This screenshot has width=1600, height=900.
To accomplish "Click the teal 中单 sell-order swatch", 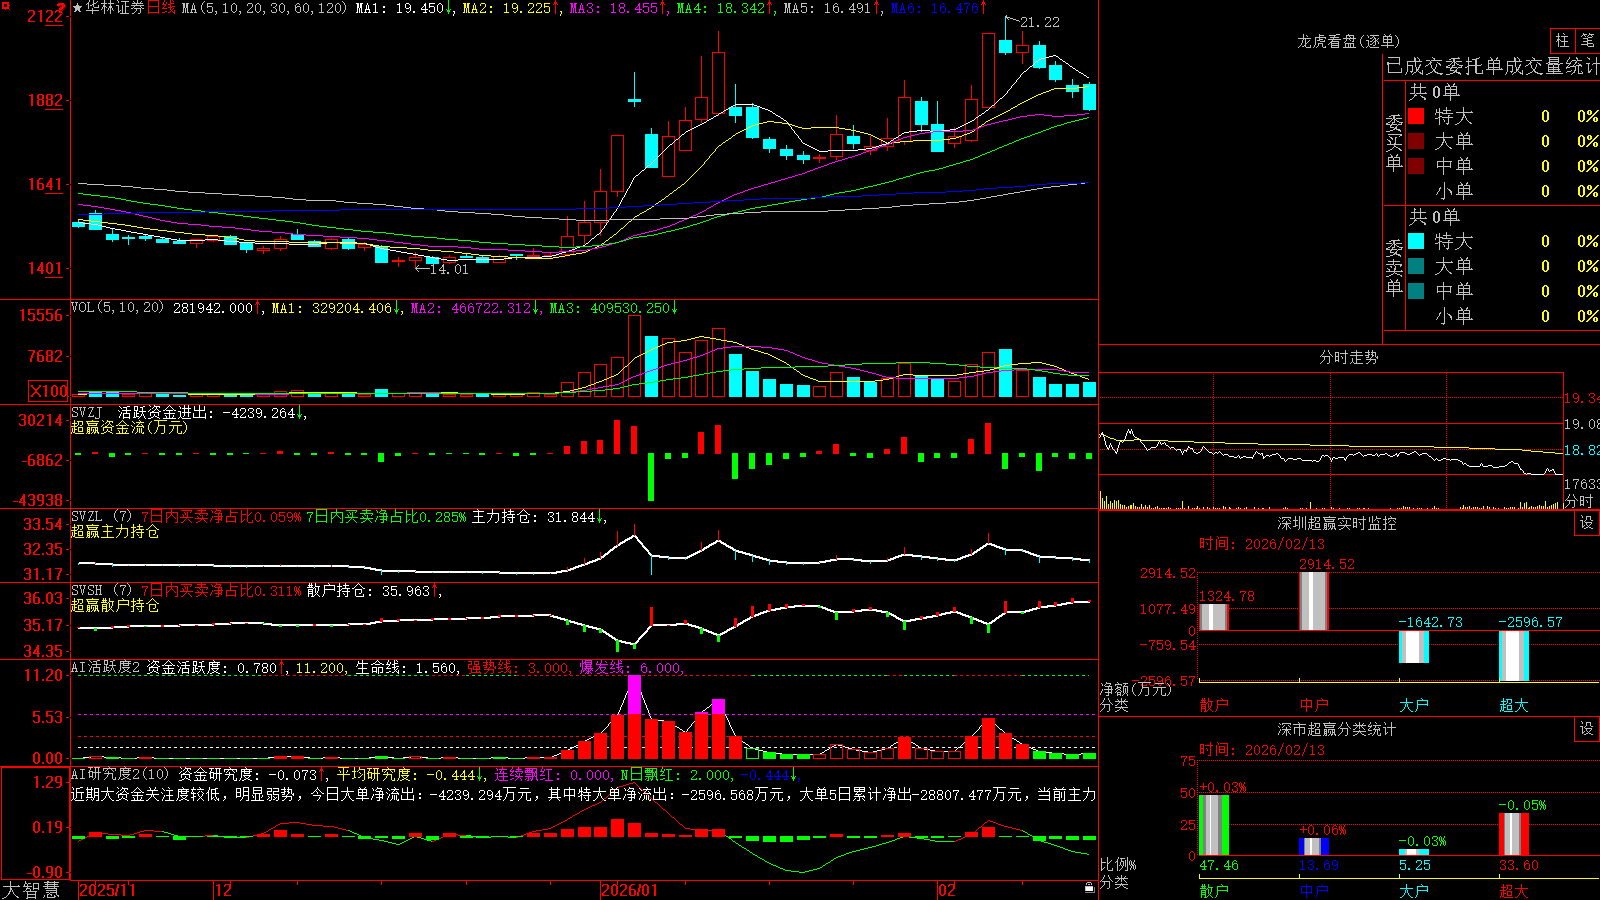I will click(1416, 291).
